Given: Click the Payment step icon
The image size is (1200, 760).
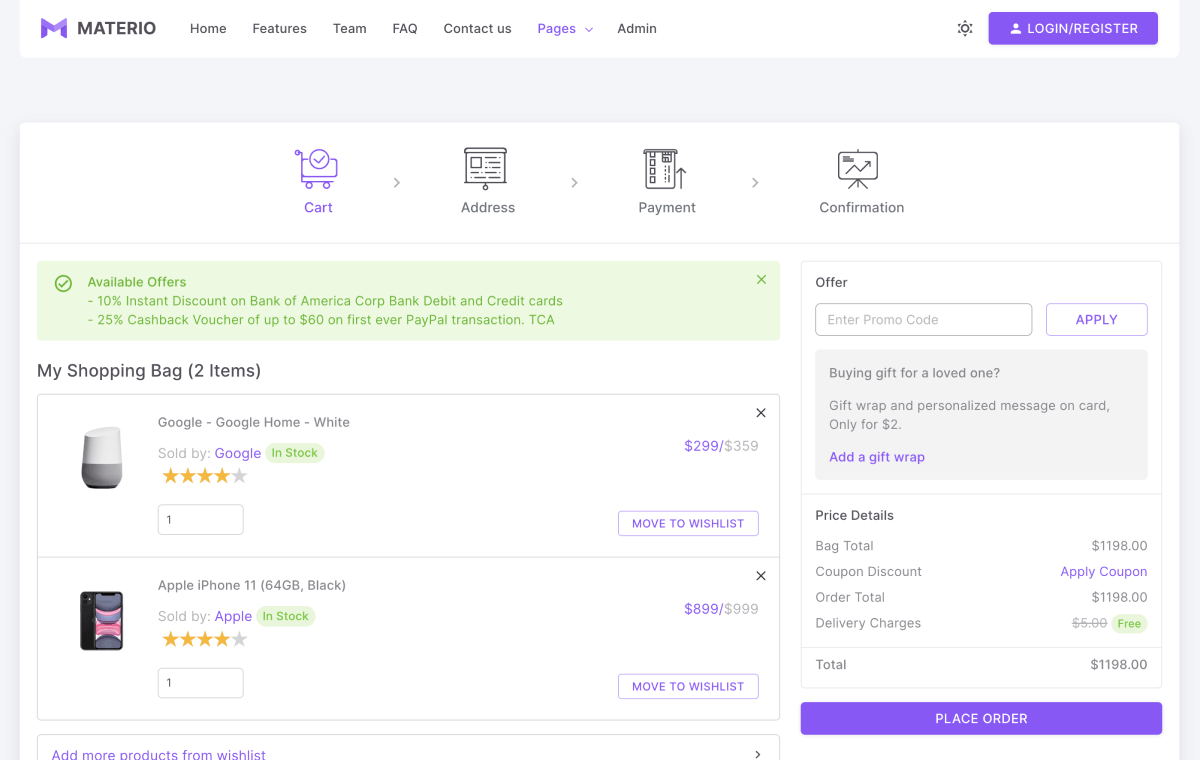Looking at the screenshot, I should 666,168.
